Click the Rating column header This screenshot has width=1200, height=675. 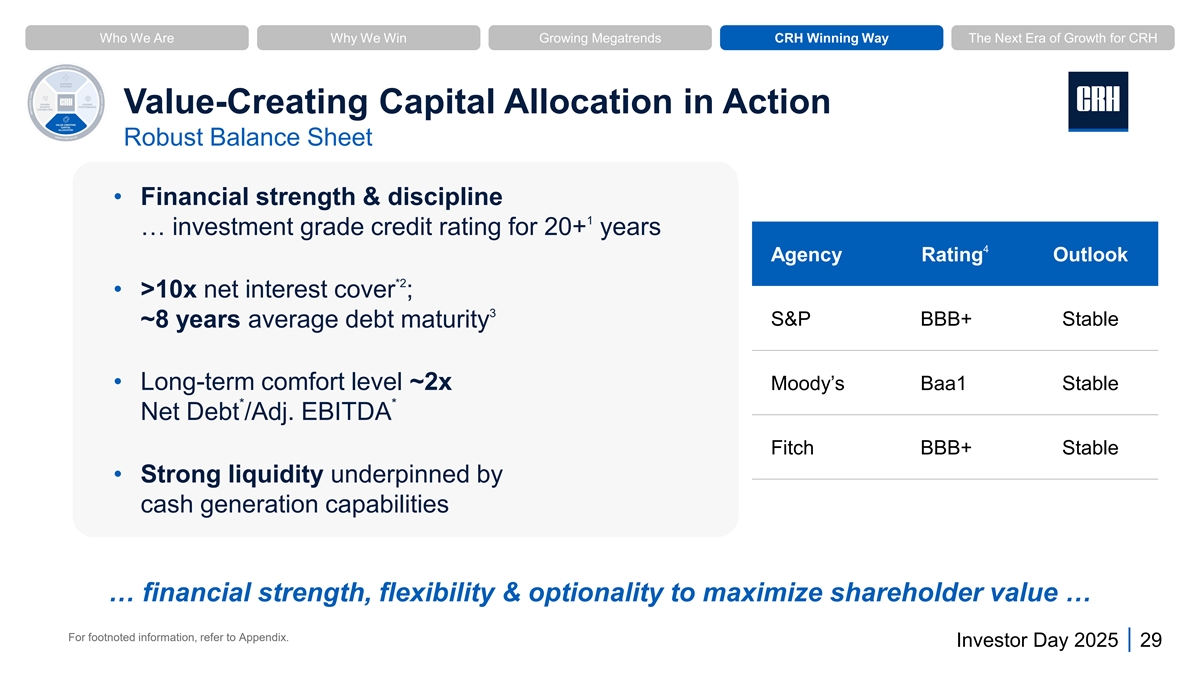[952, 255]
